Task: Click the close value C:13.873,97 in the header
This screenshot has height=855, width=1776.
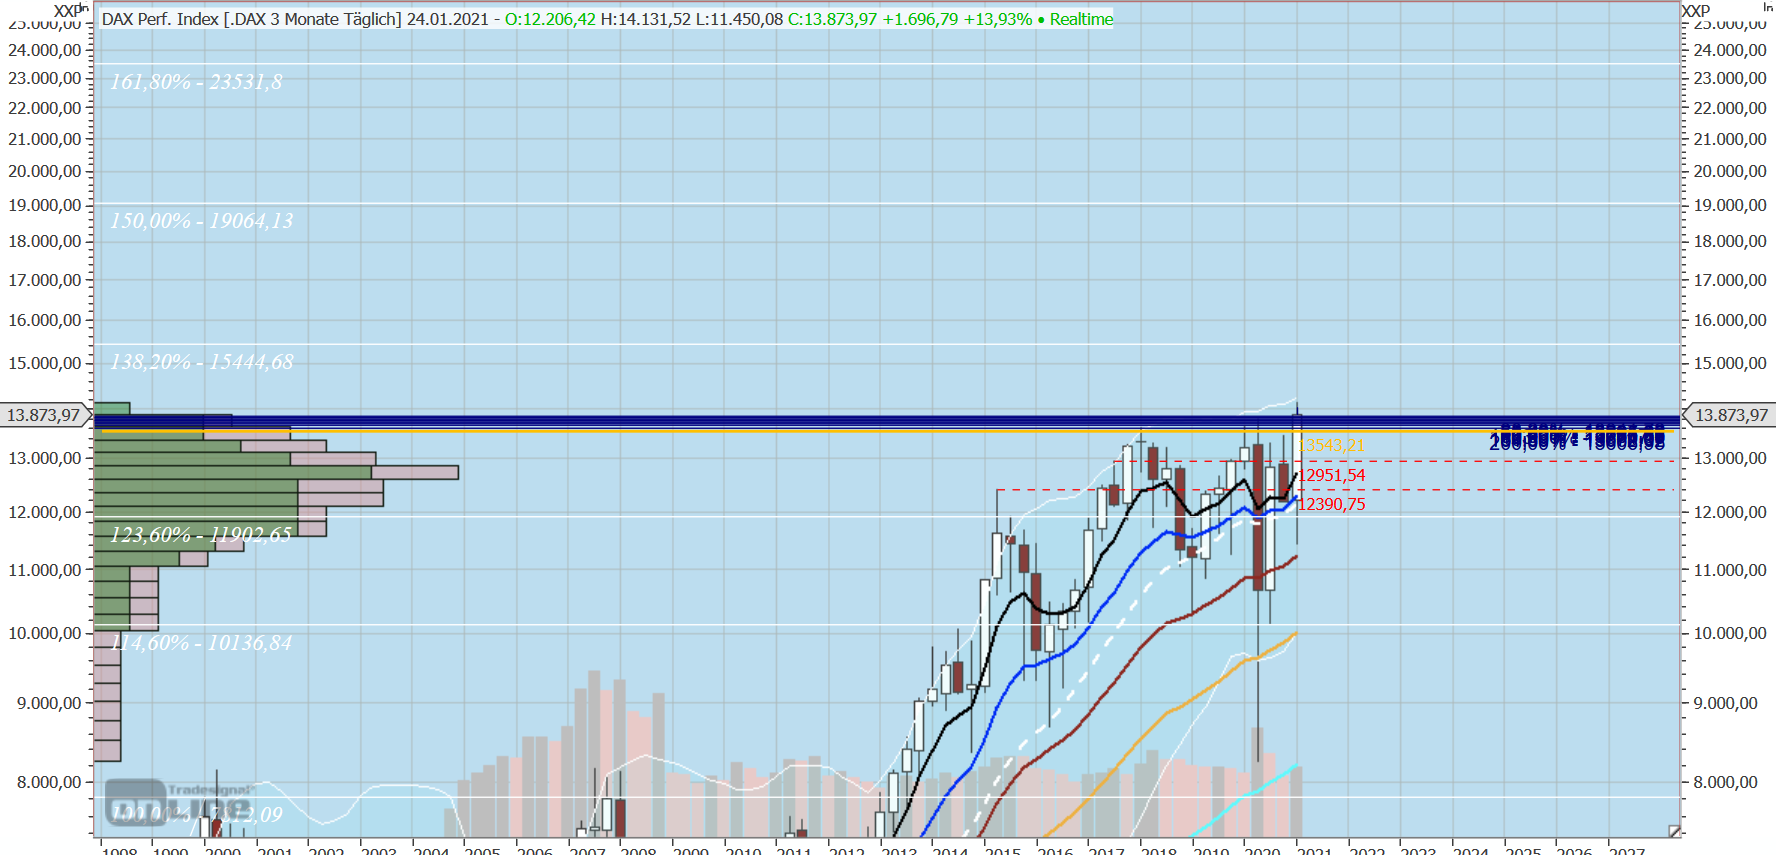Action: click(832, 19)
